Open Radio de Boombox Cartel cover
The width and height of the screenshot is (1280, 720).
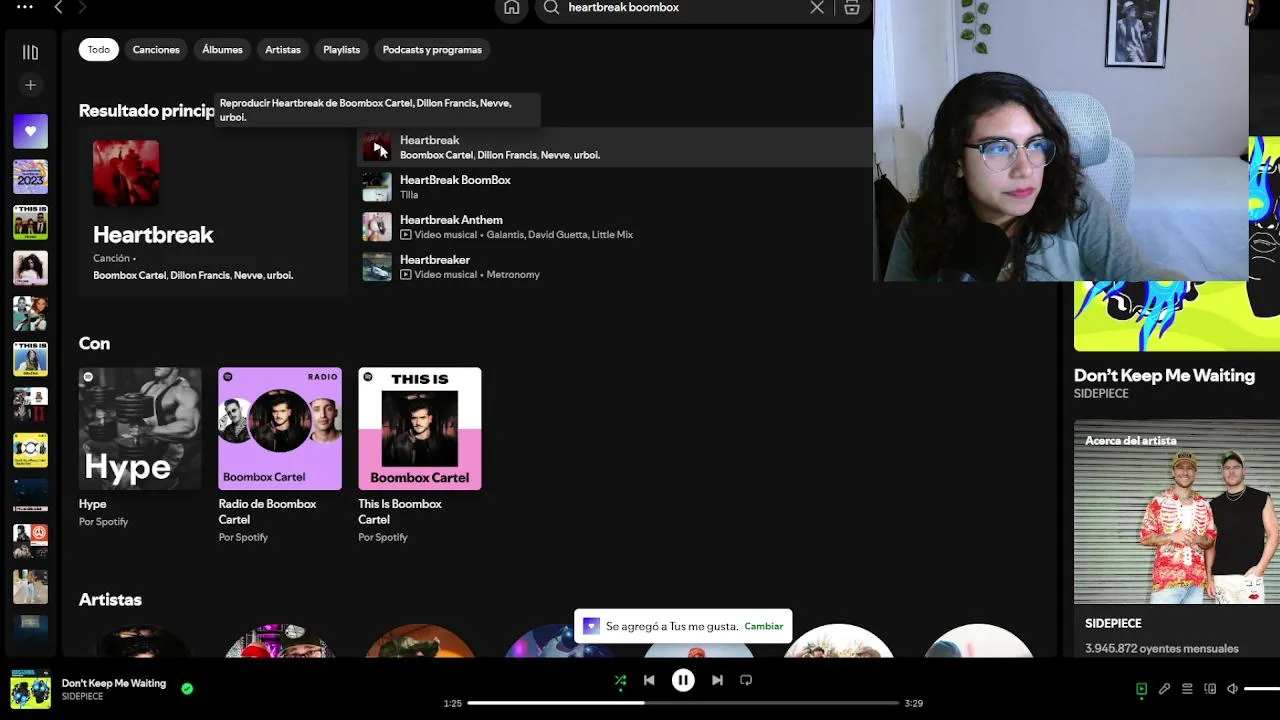tap(280, 429)
